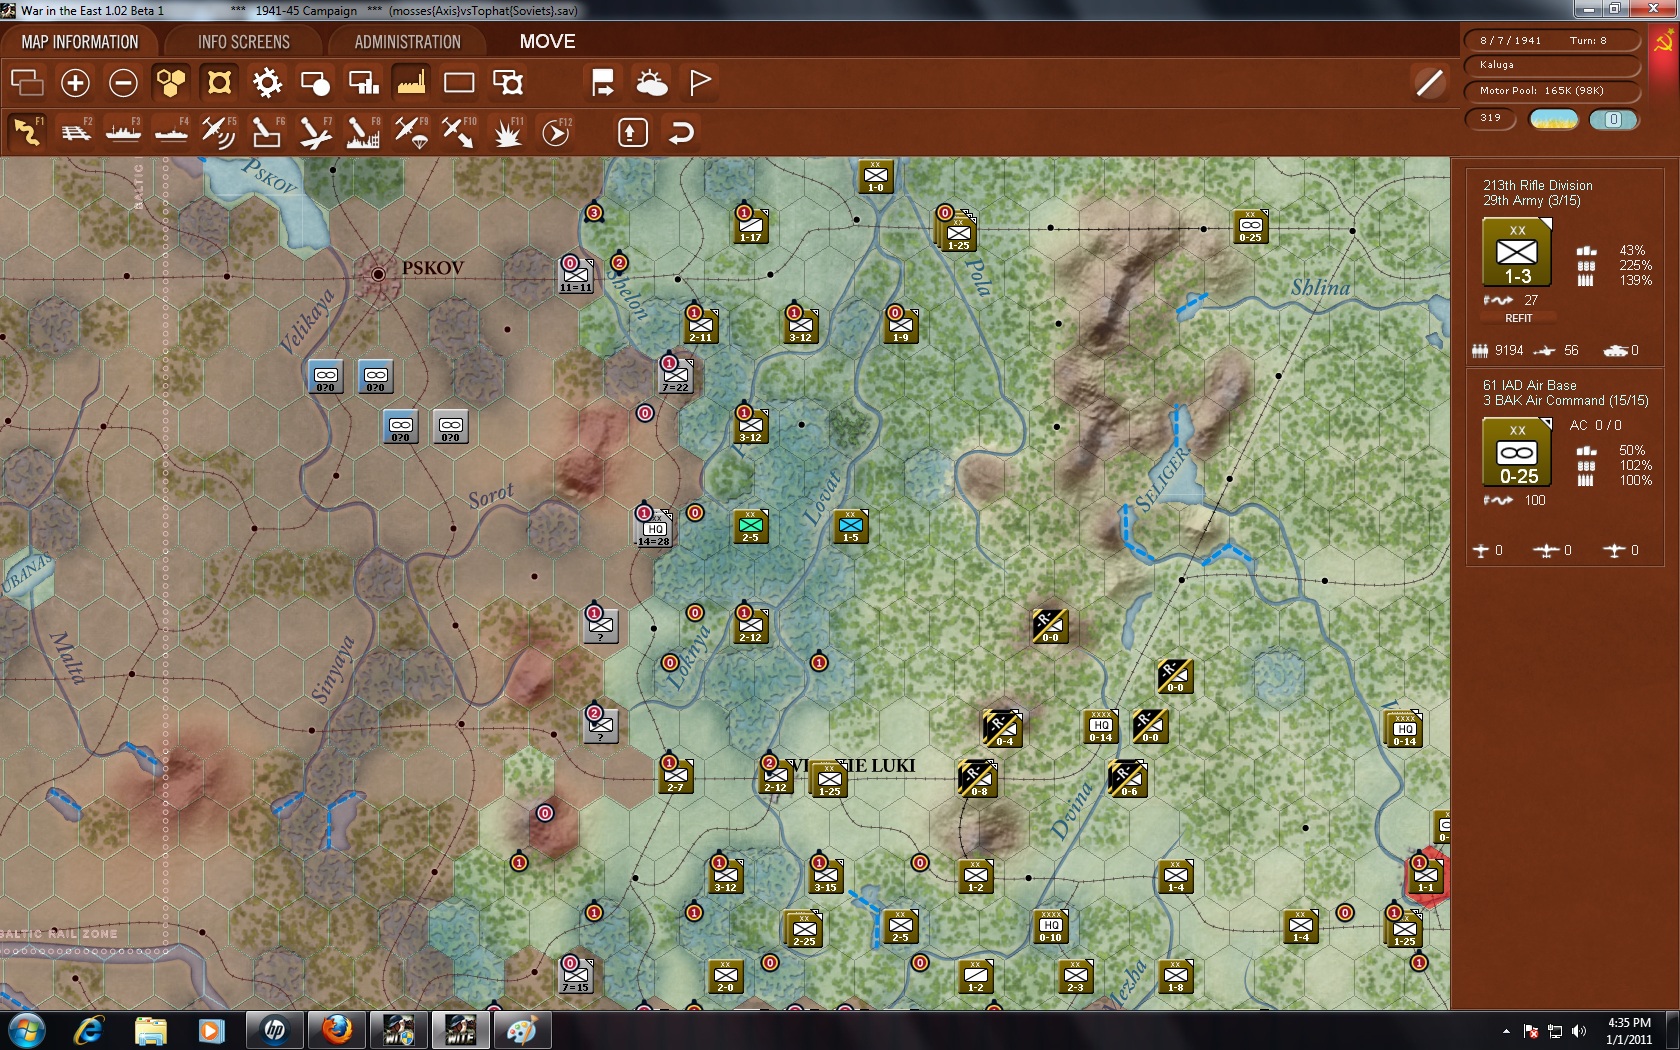
Task: Select the German HQ 14=28 counter
Action: point(654,527)
